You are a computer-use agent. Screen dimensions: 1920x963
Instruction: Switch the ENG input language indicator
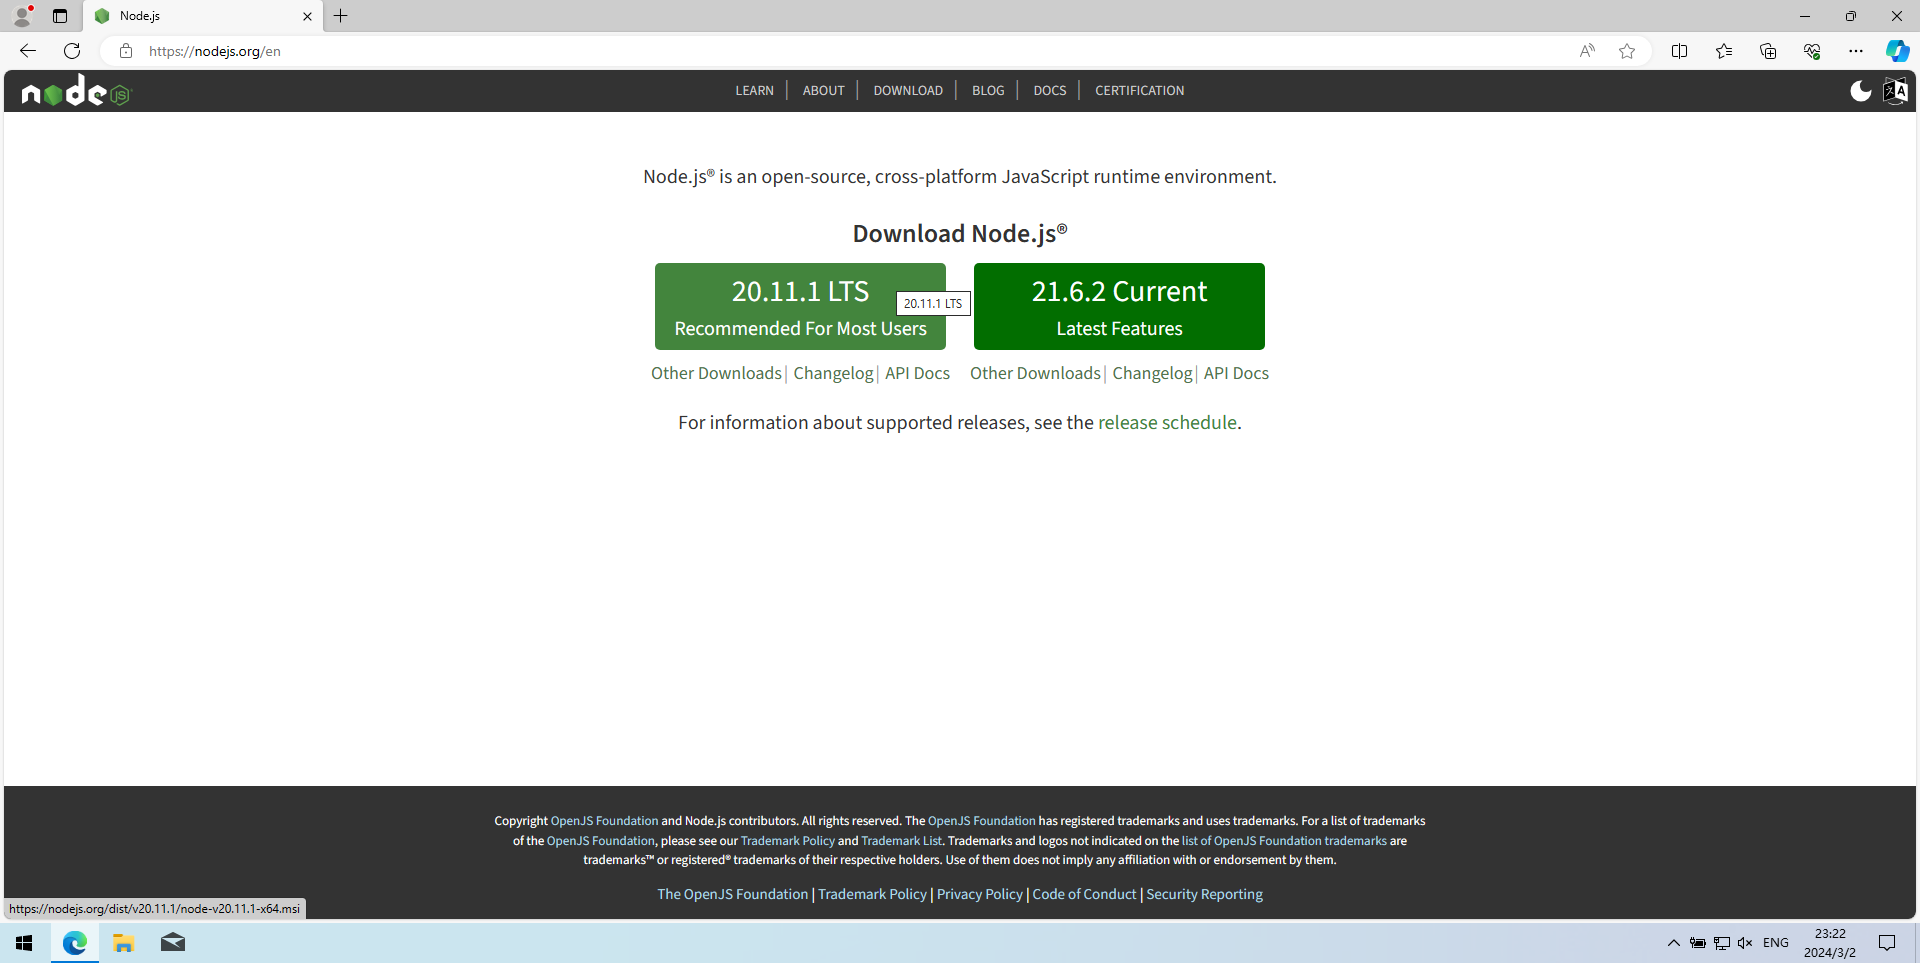click(1776, 943)
